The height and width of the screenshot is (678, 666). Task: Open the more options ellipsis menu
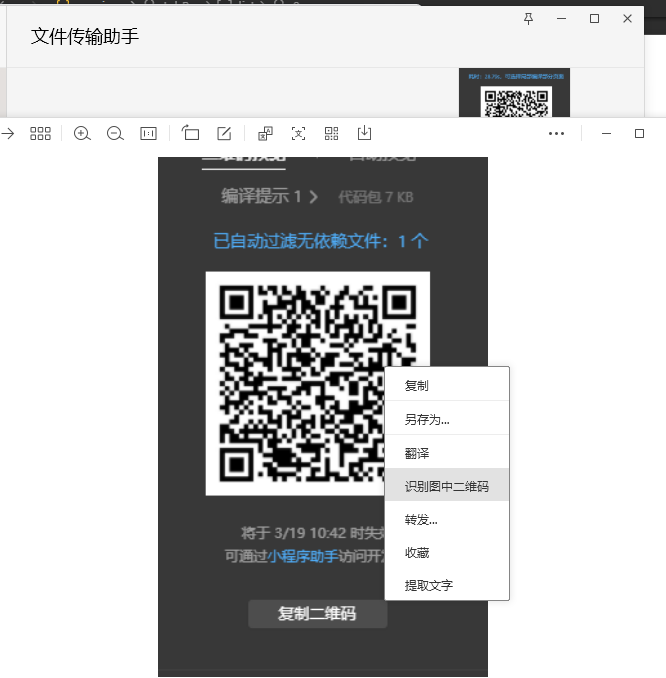coord(556,134)
